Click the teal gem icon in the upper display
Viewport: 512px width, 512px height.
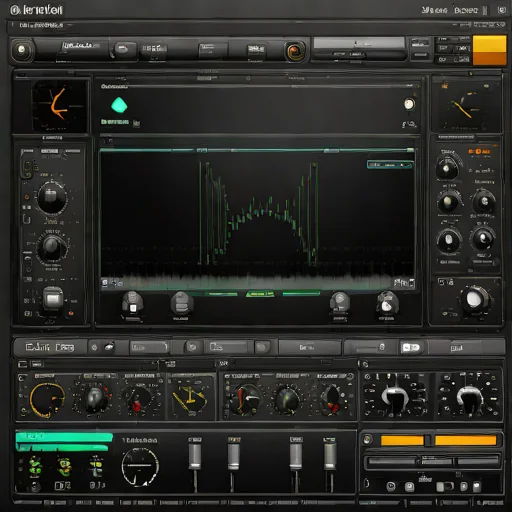[x=119, y=105]
